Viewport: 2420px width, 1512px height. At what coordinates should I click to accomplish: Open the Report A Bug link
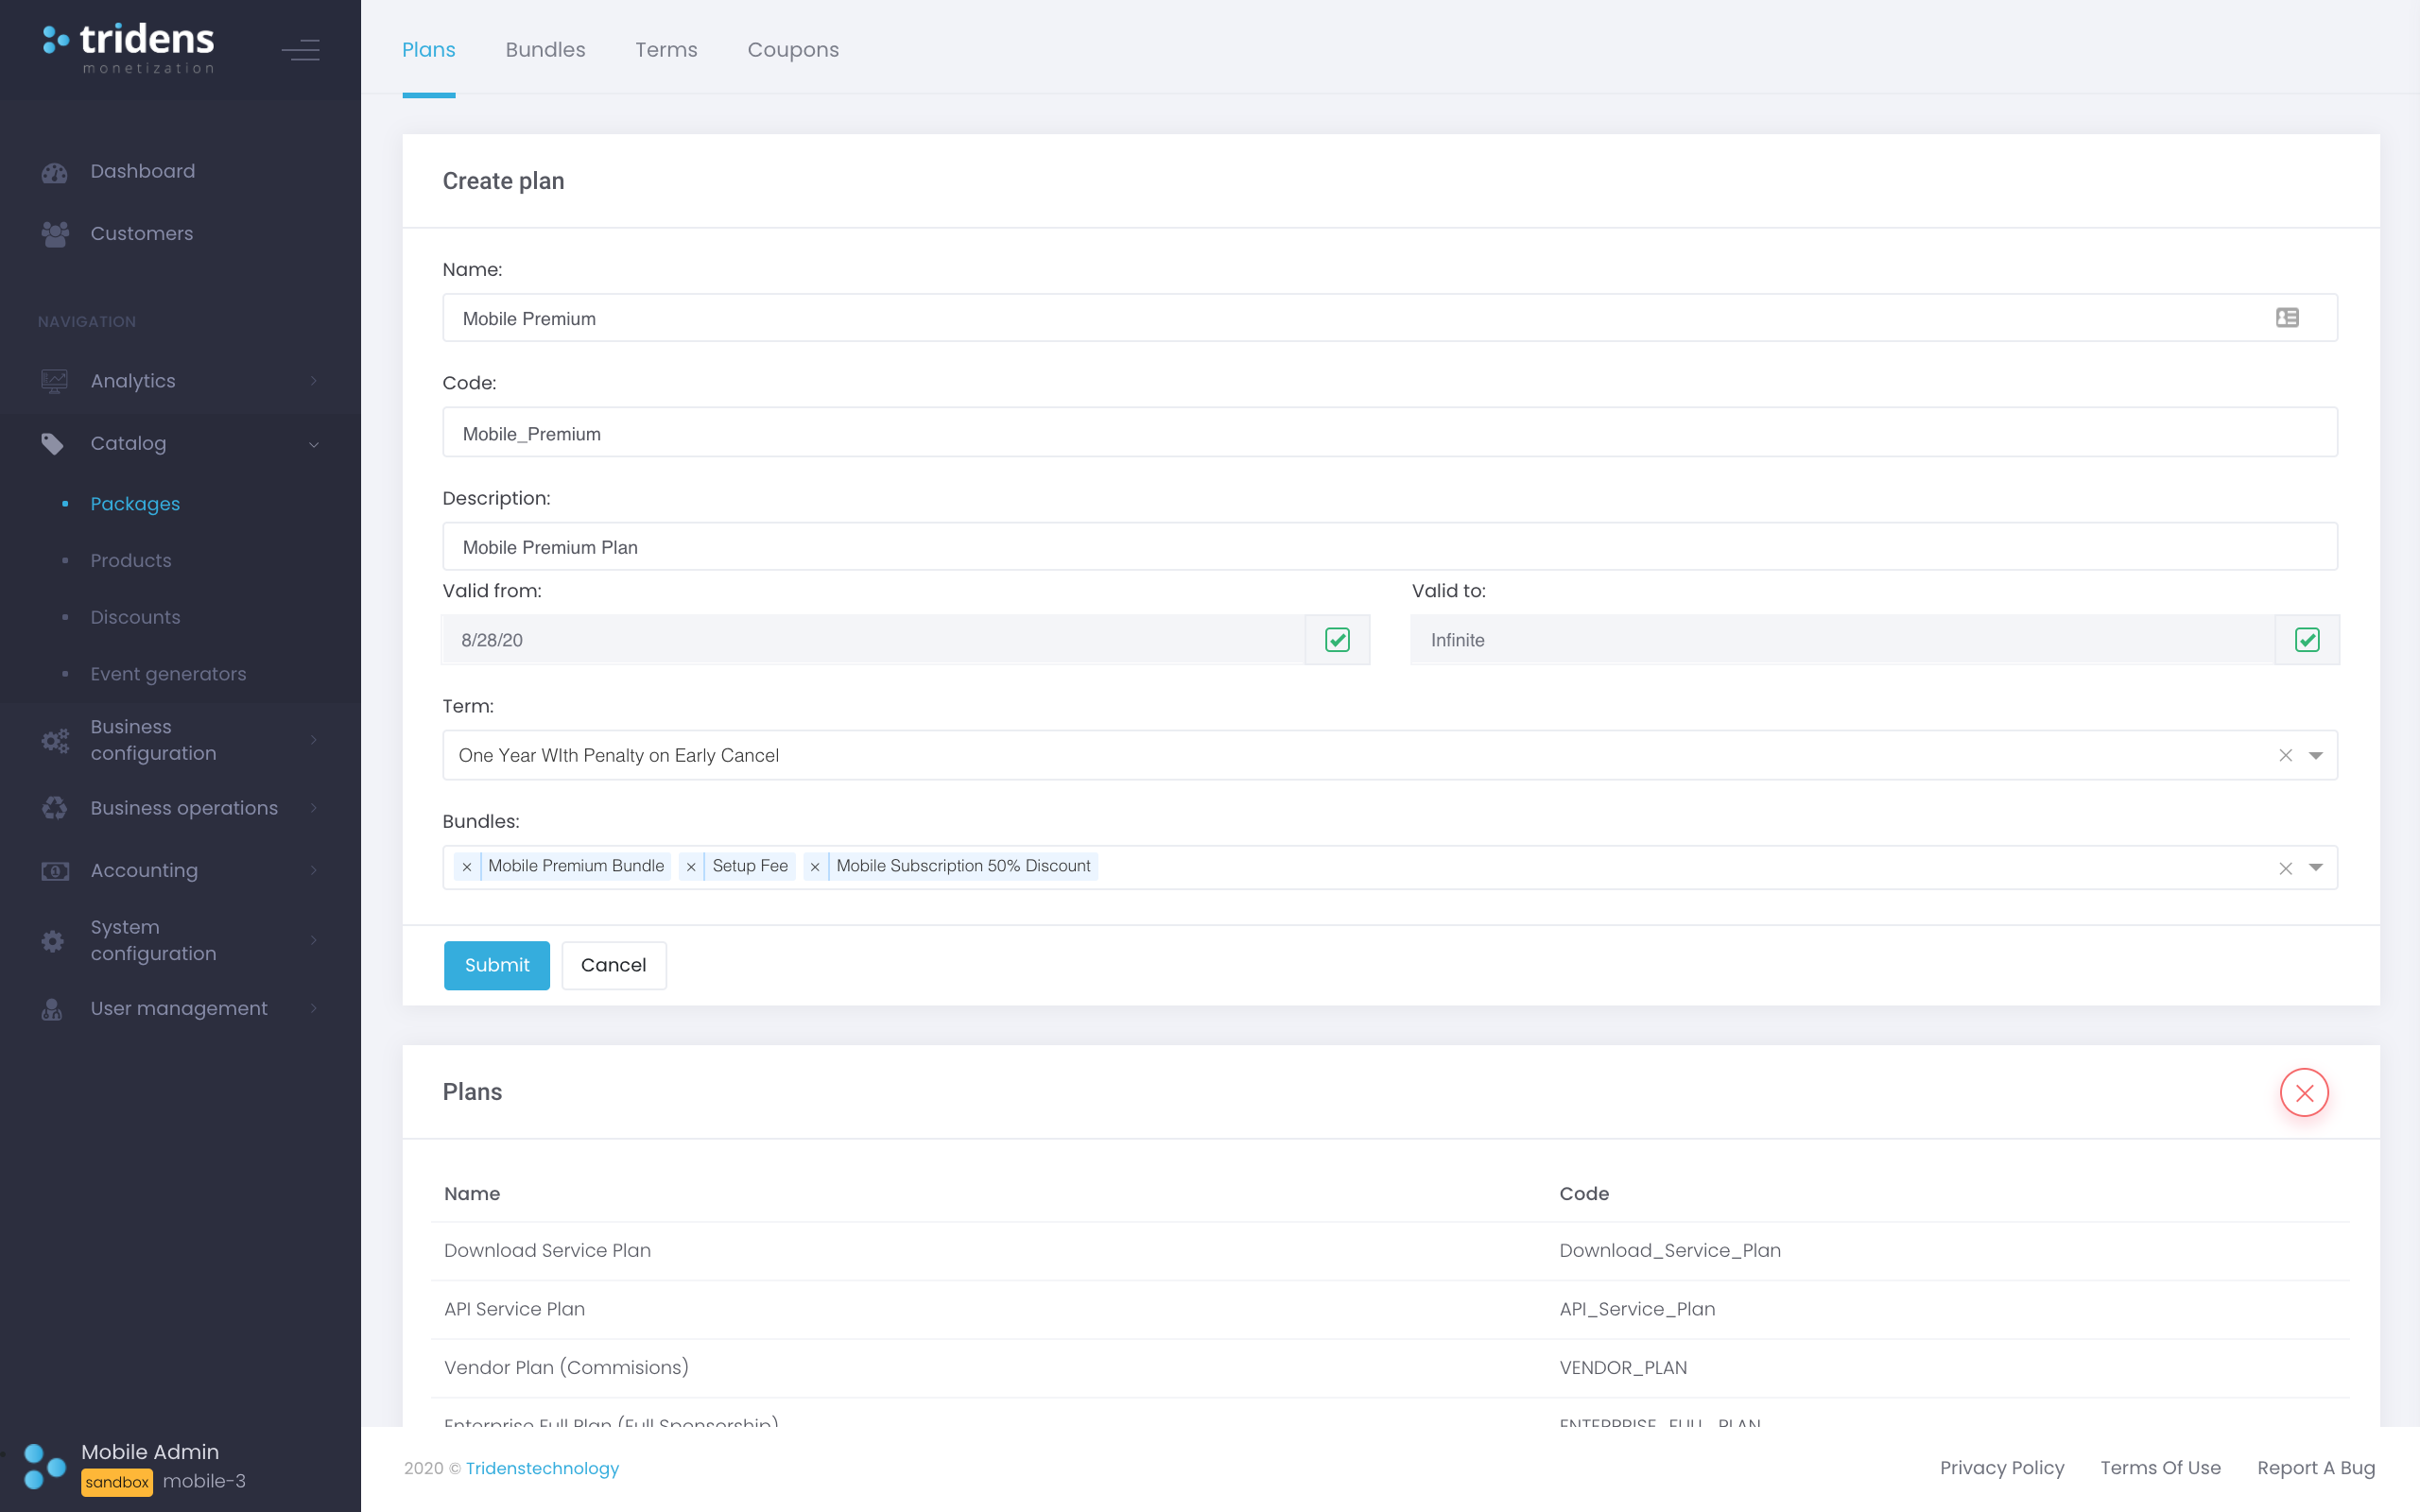(x=2316, y=1468)
